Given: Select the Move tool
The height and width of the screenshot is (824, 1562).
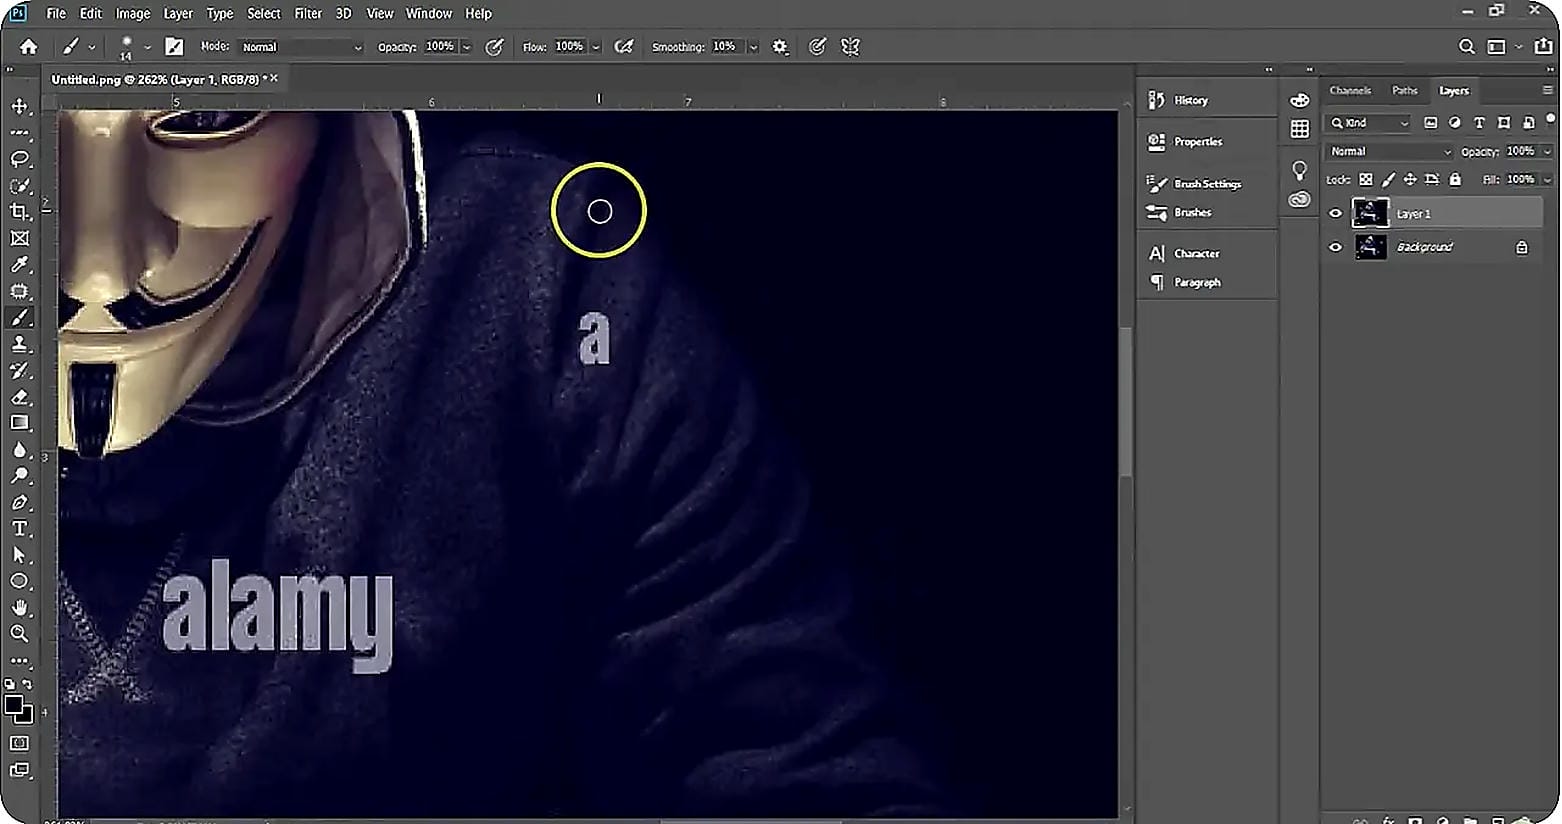Looking at the screenshot, I should tap(19, 106).
